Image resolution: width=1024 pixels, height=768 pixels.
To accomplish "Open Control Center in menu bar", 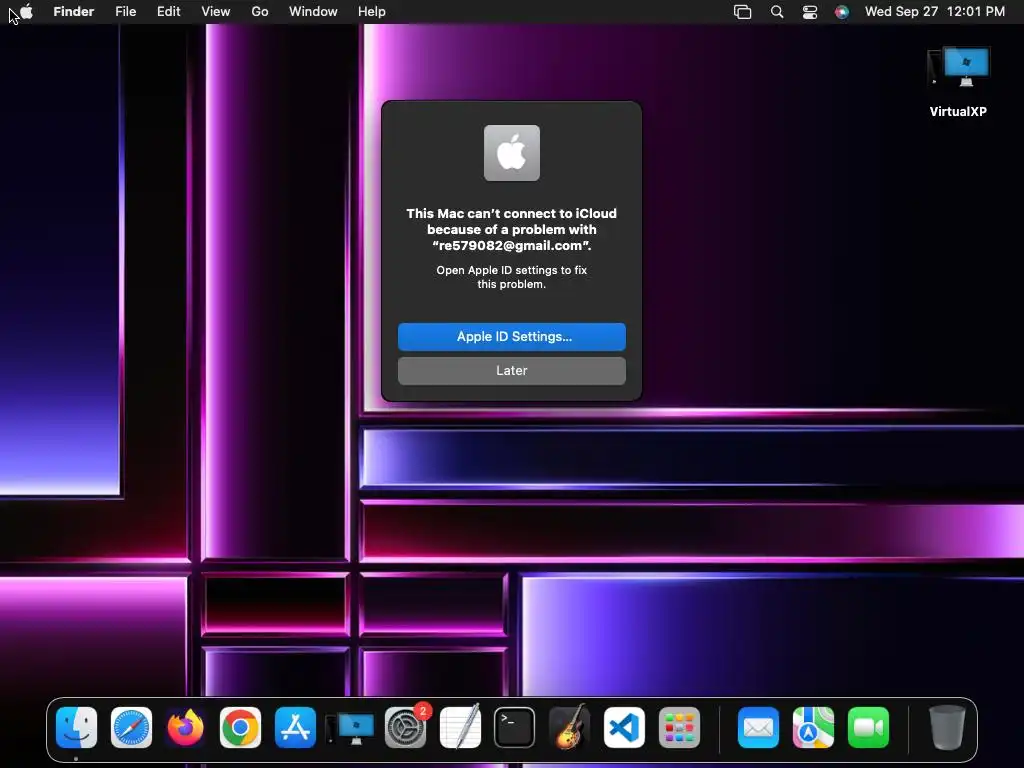I will pyautogui.click(x=810, y=12).
